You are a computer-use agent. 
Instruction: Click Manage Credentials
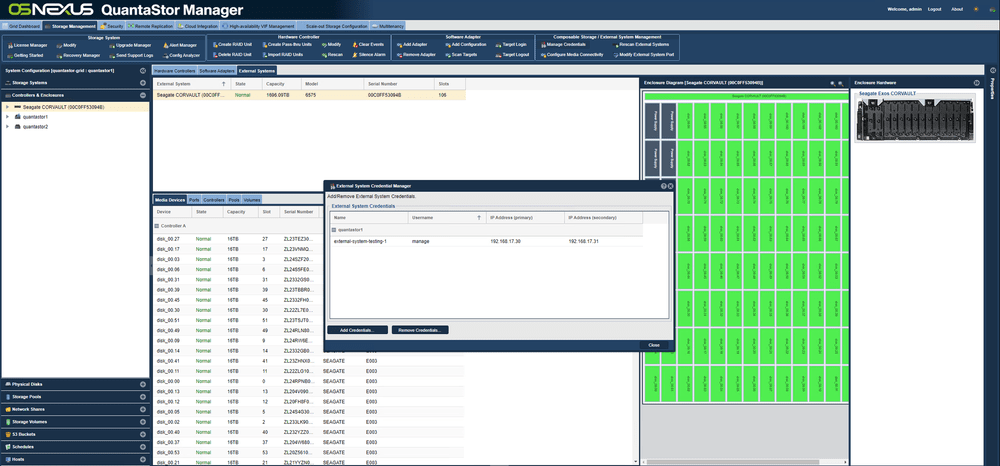pos(563,45)
